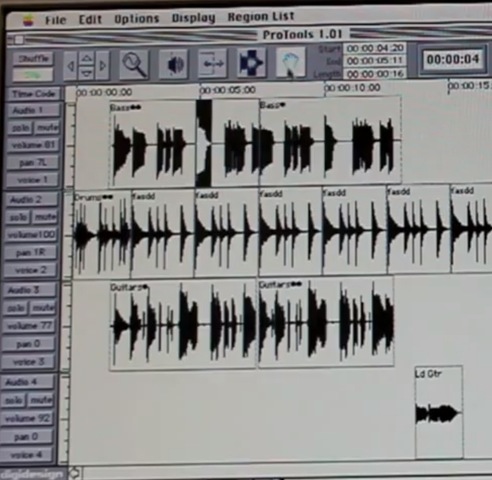The height and width of the screenshot is (480, 492).
Task: Click the left arrow zoom button
Action: tap(70, 66)
